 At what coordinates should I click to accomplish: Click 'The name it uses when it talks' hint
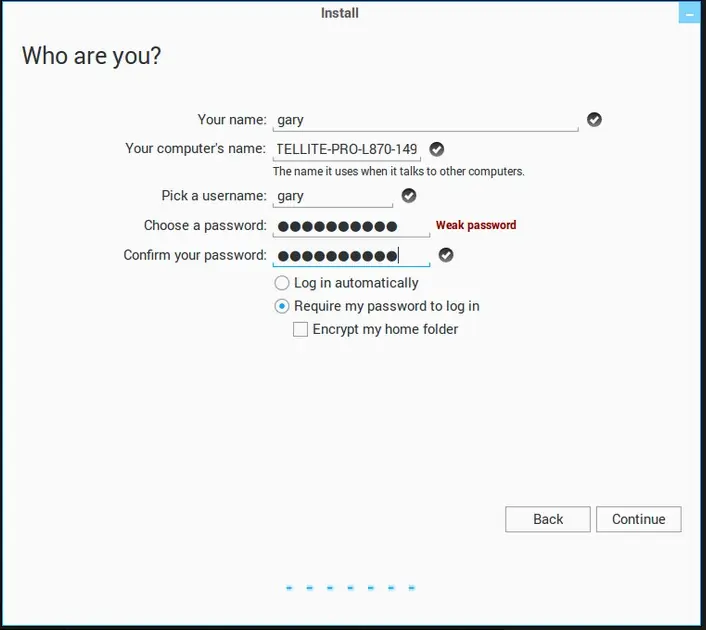point(398,172)
